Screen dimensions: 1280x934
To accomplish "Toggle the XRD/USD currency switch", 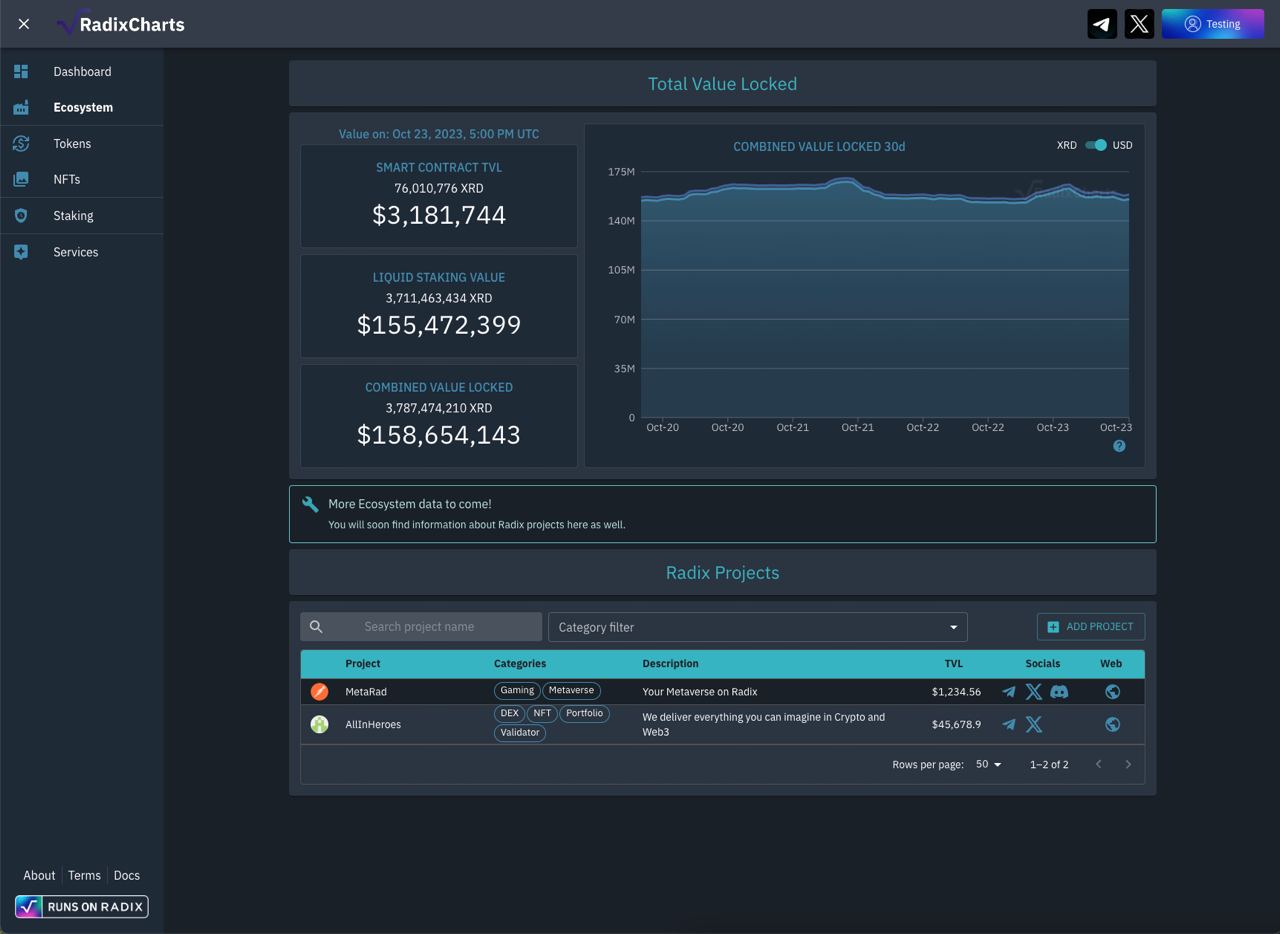I will (x=1096, y=145).
